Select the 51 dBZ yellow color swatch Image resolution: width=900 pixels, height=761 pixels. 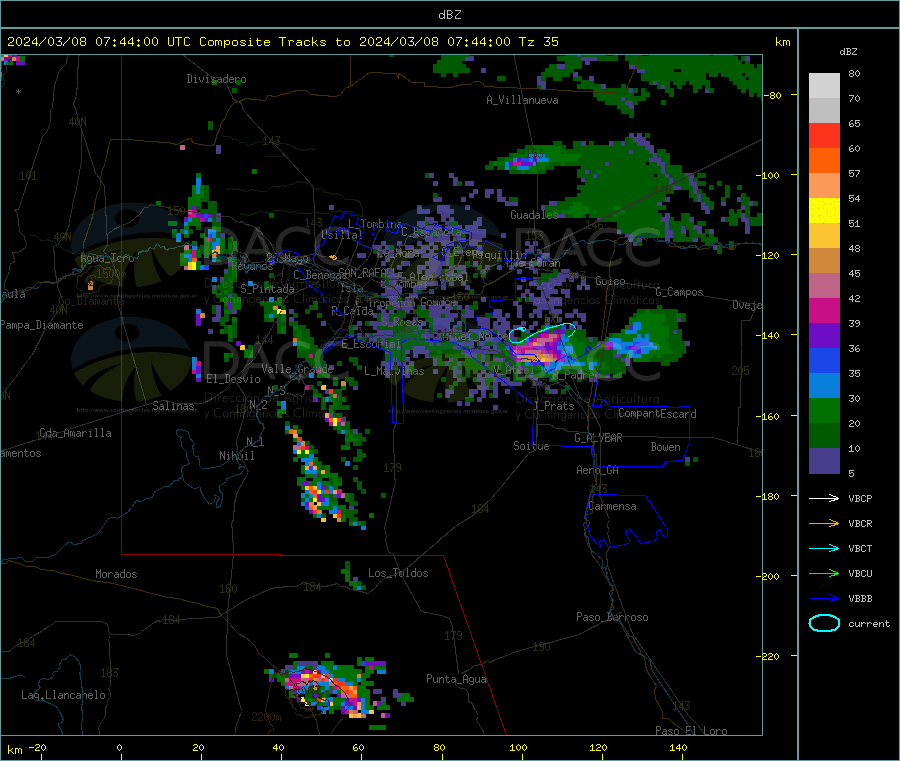[x=824, y=211]
